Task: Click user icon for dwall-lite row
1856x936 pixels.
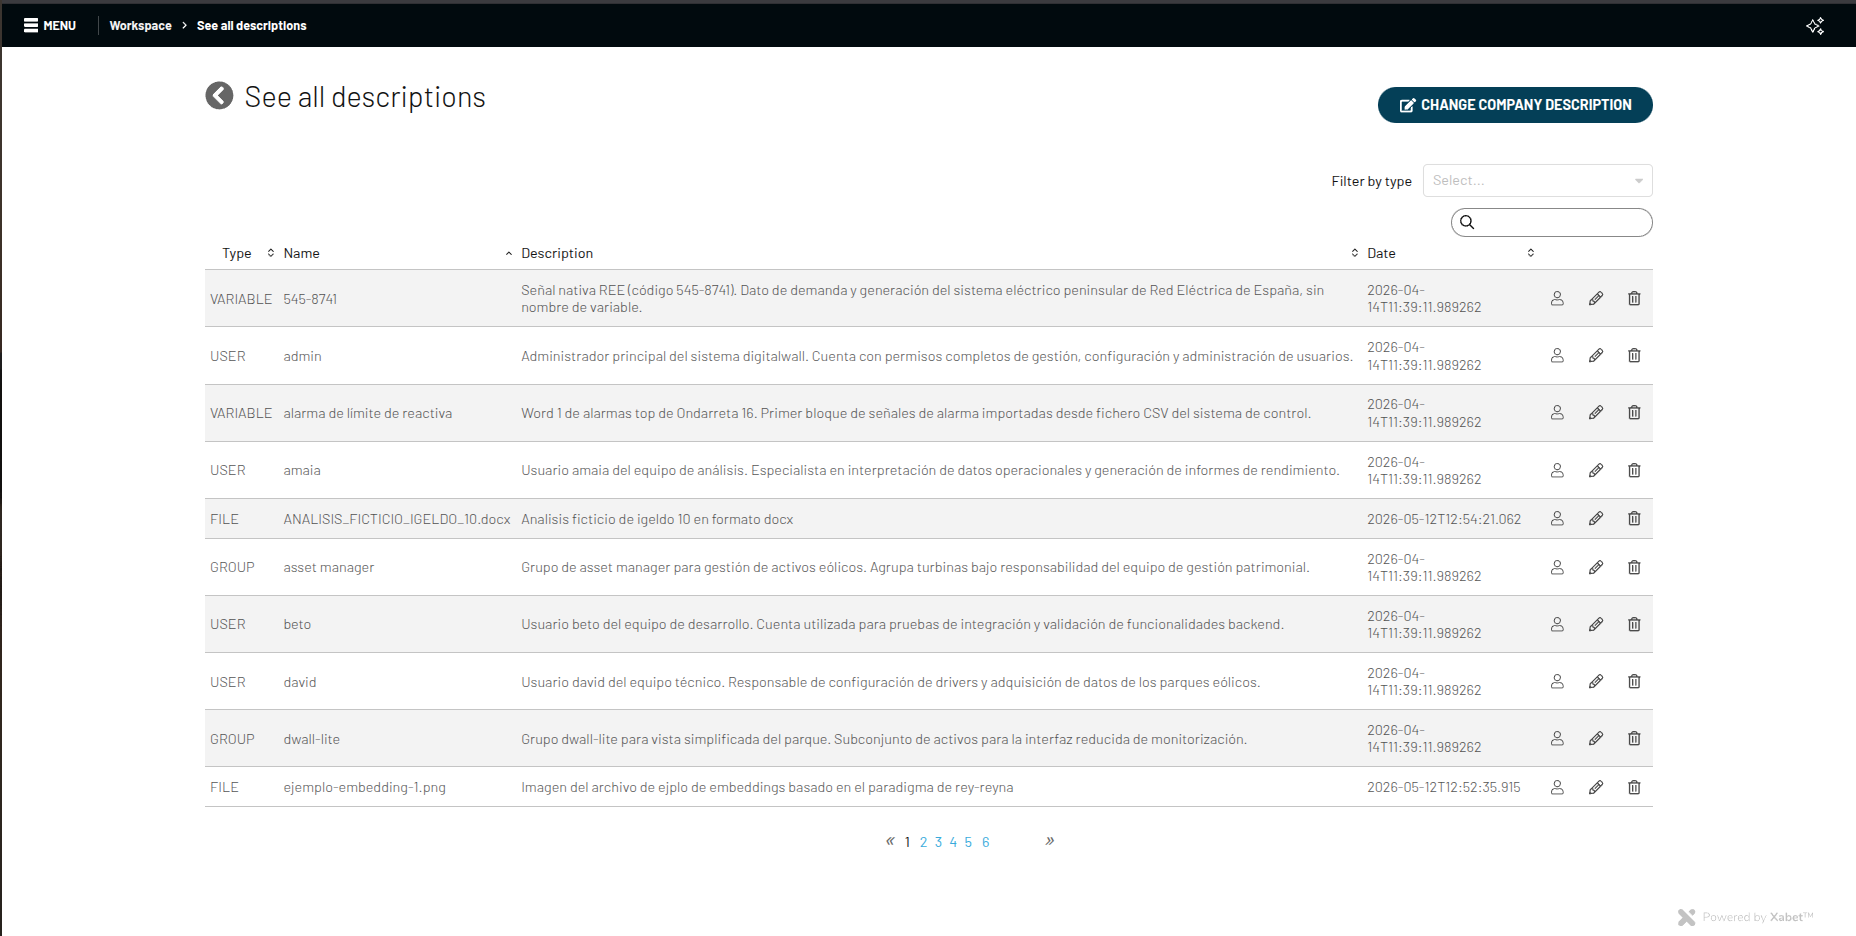Action: pyautogui.click(x=1557, y=738)
